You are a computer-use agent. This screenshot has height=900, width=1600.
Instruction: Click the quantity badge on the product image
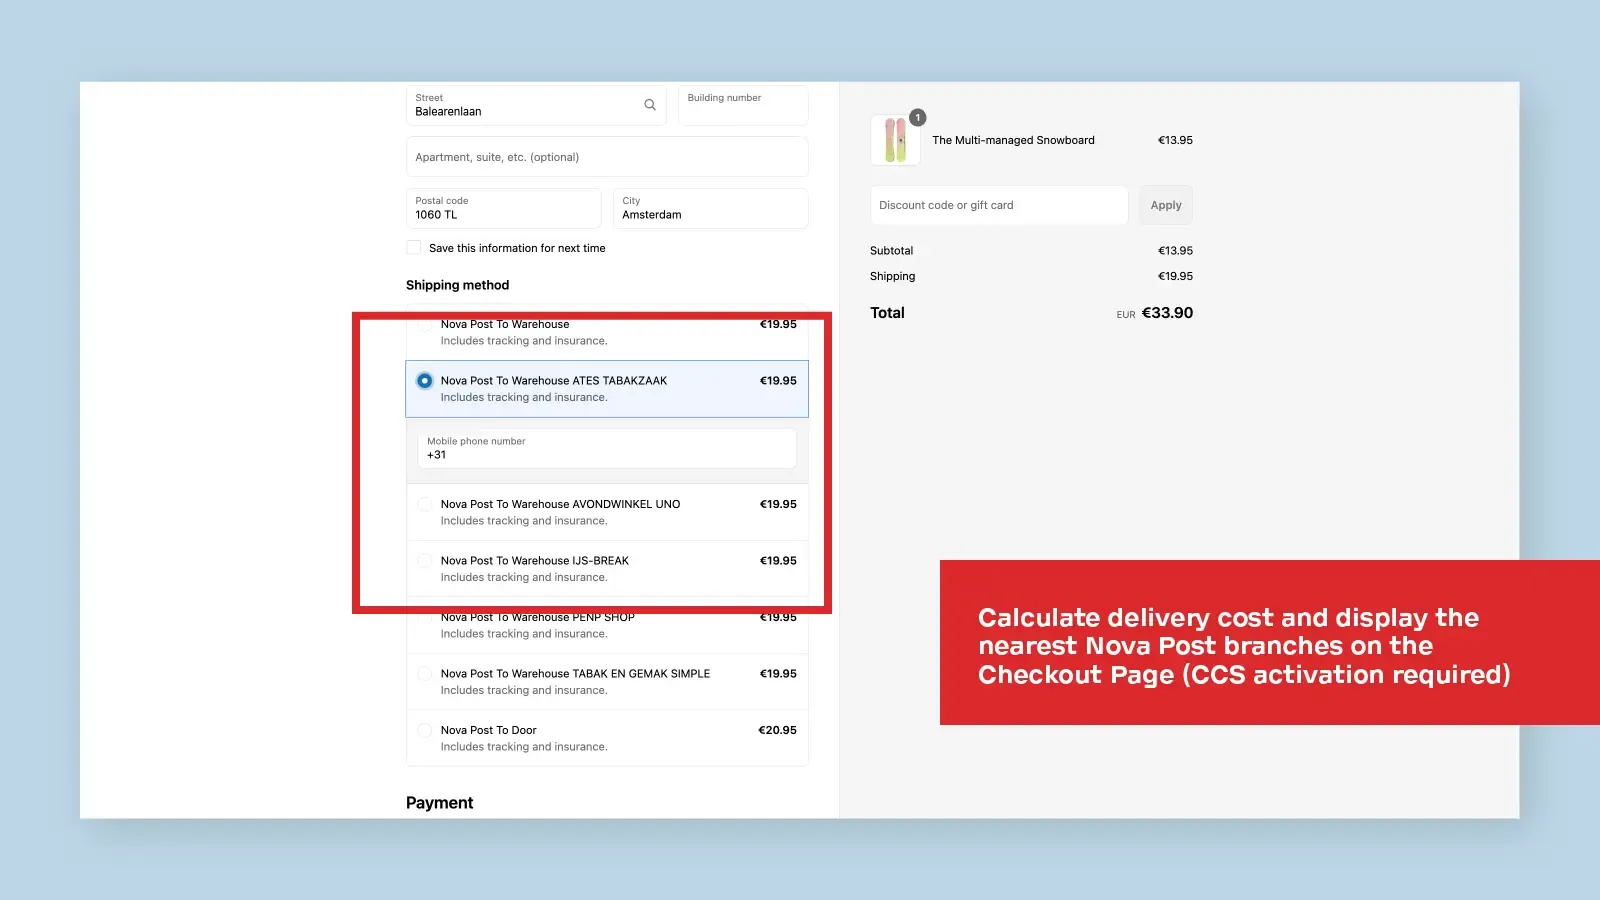(917, 117)
